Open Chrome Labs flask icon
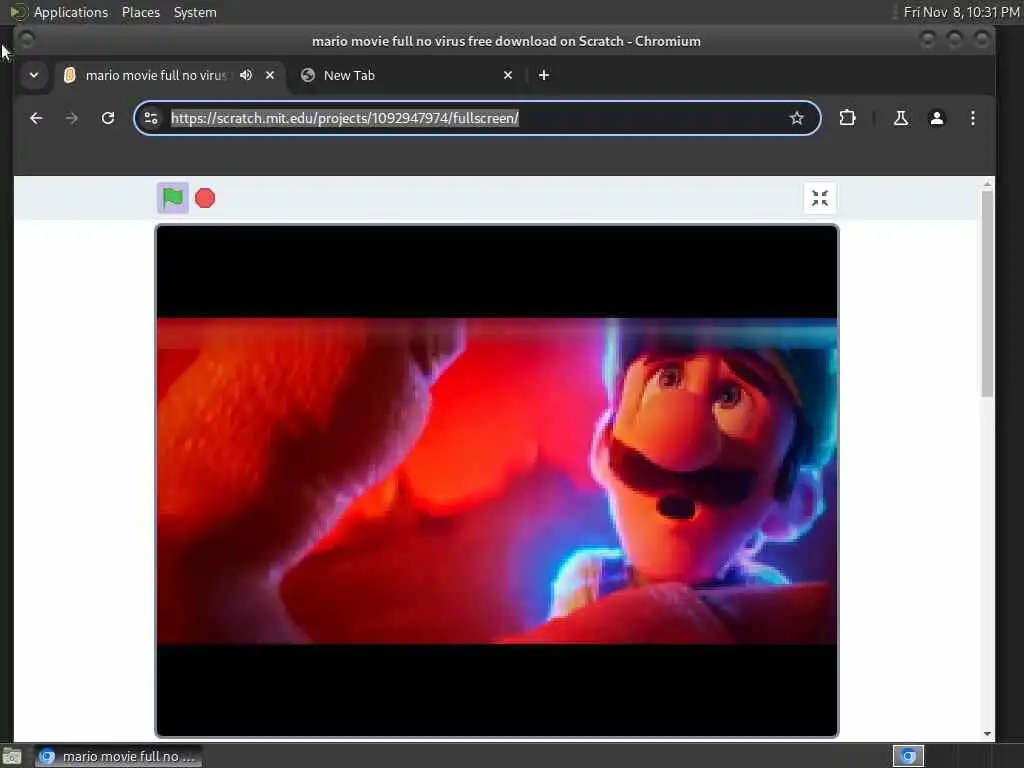The height and width of the screenshot is (768, 1024). [x=901, y=118]
